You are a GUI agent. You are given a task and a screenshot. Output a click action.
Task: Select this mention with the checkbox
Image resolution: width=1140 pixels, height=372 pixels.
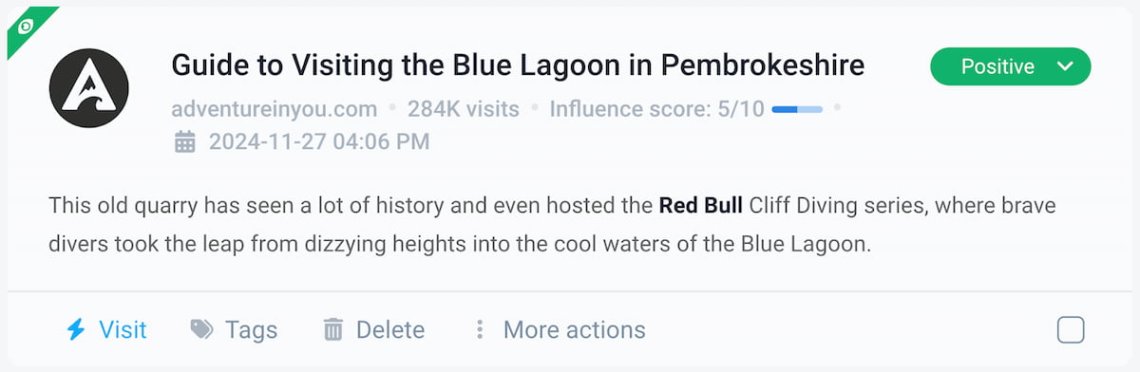[x=1070, y=330]
